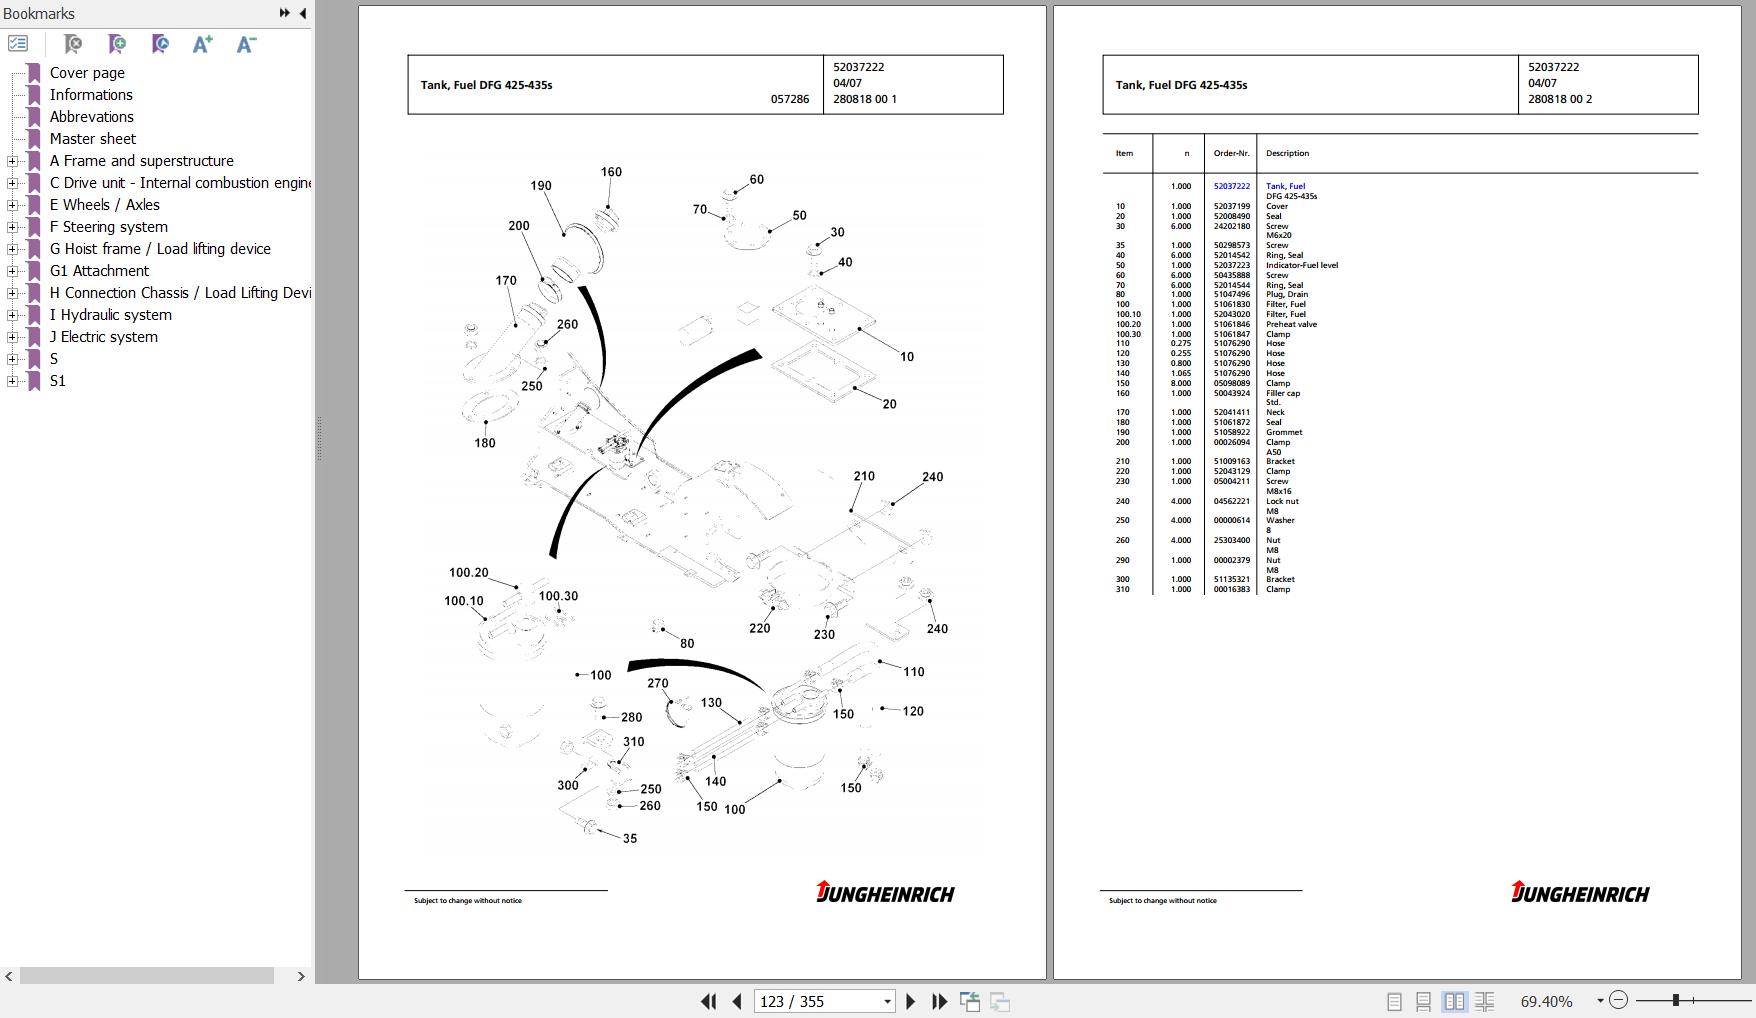The width and height of the screenshot is (1756, 1018).
Task: Expand the Bookmarks panel with double arrows
Action: pyautogui.click(x=285, y=13)
